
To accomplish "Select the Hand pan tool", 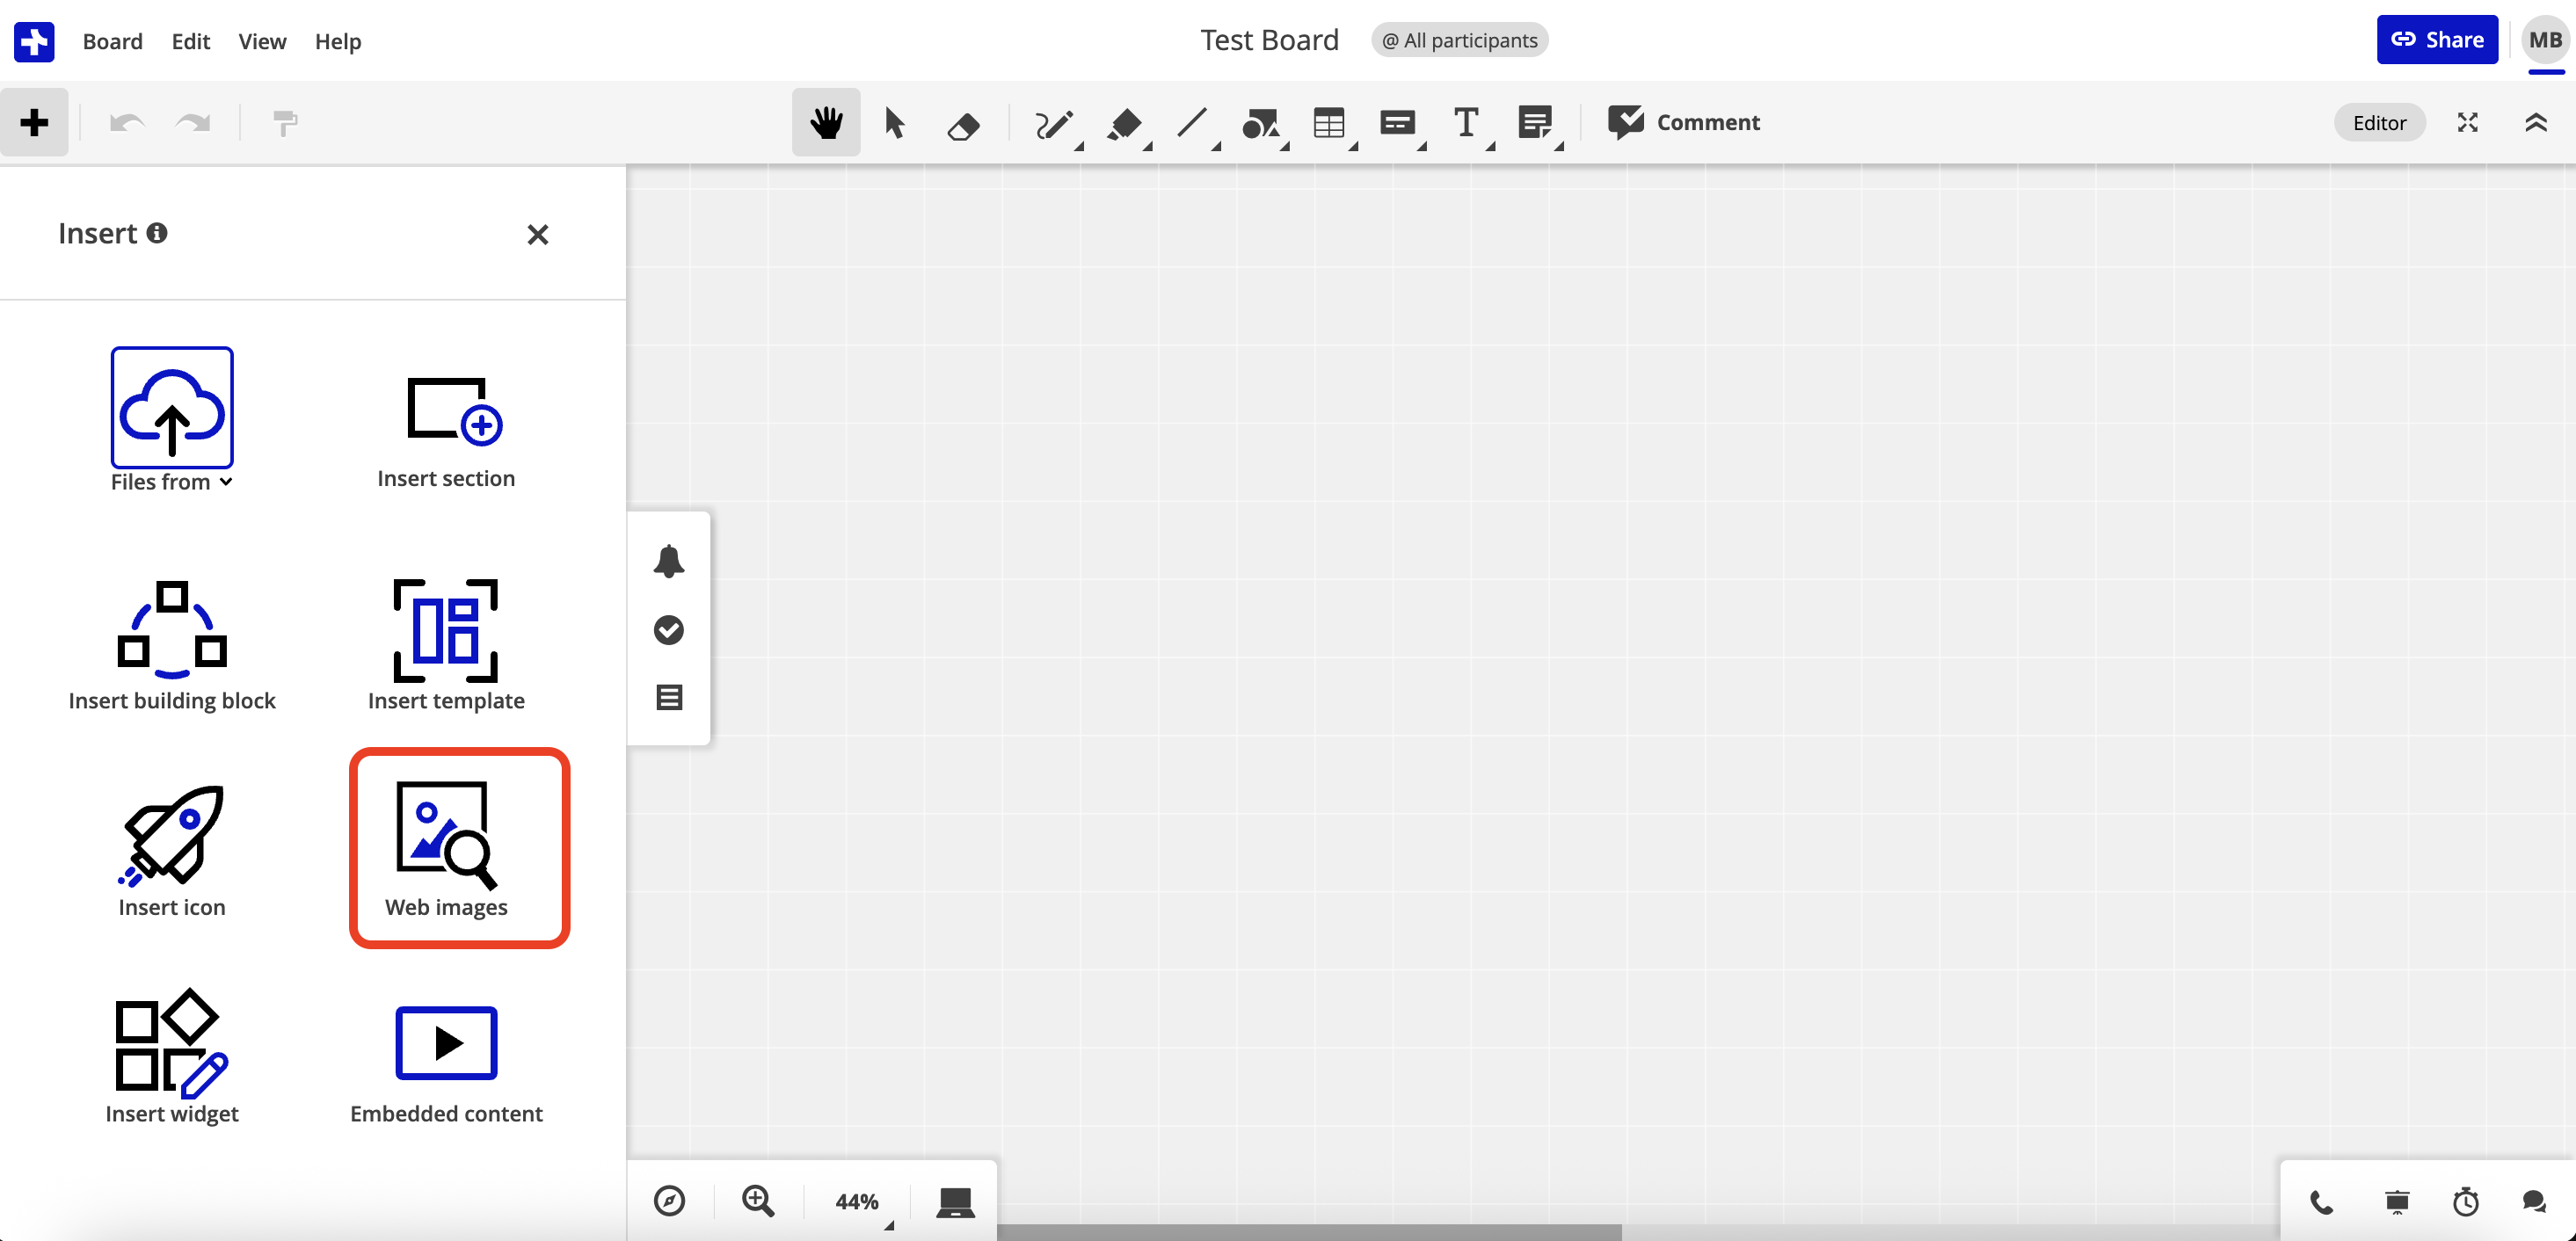I will click(825, 122).
